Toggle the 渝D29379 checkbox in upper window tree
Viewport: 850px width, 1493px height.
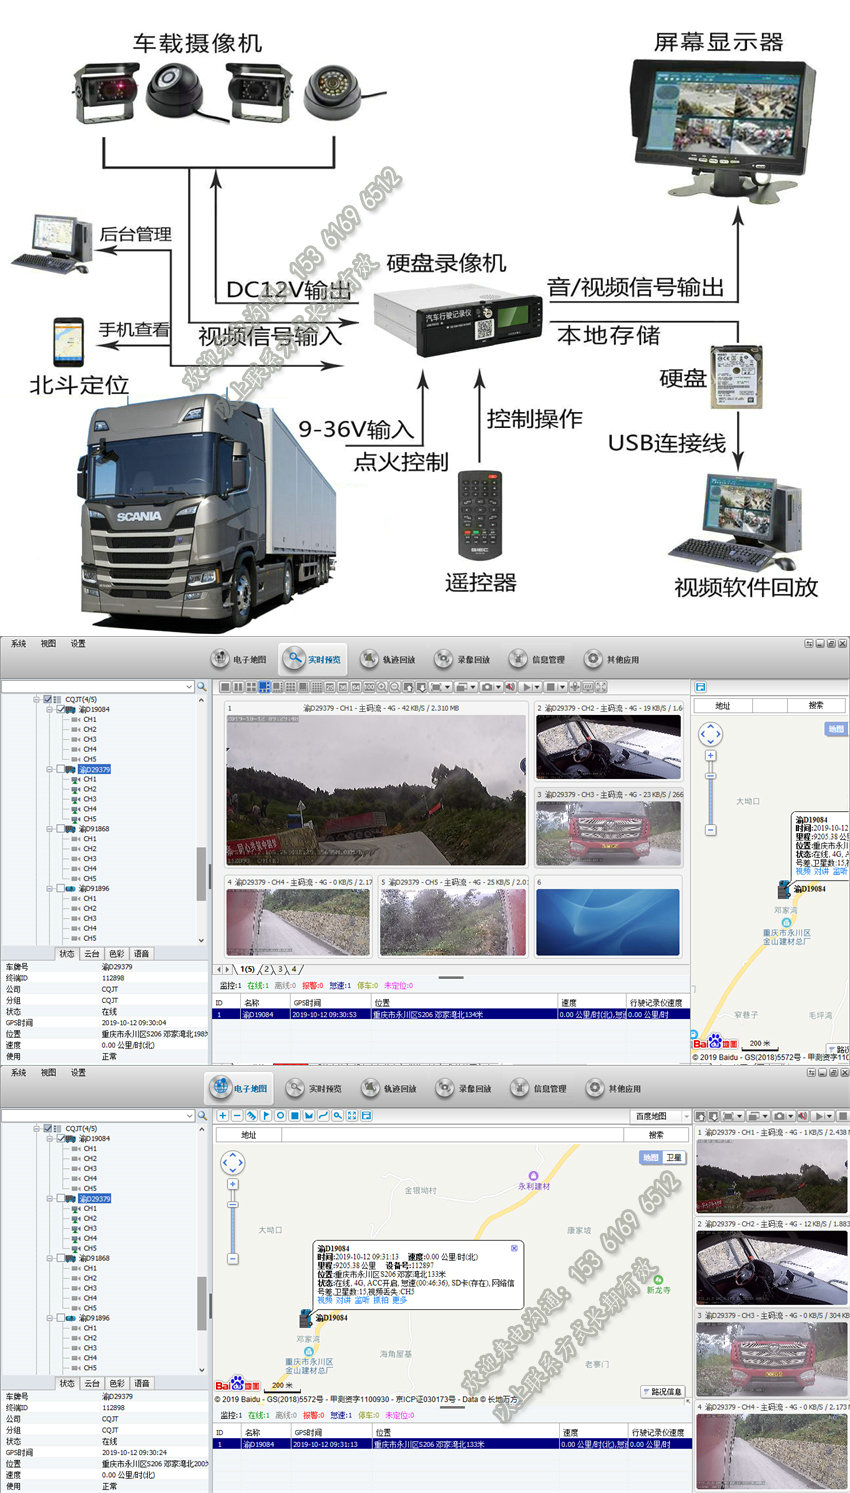click(x=61, y=769)
